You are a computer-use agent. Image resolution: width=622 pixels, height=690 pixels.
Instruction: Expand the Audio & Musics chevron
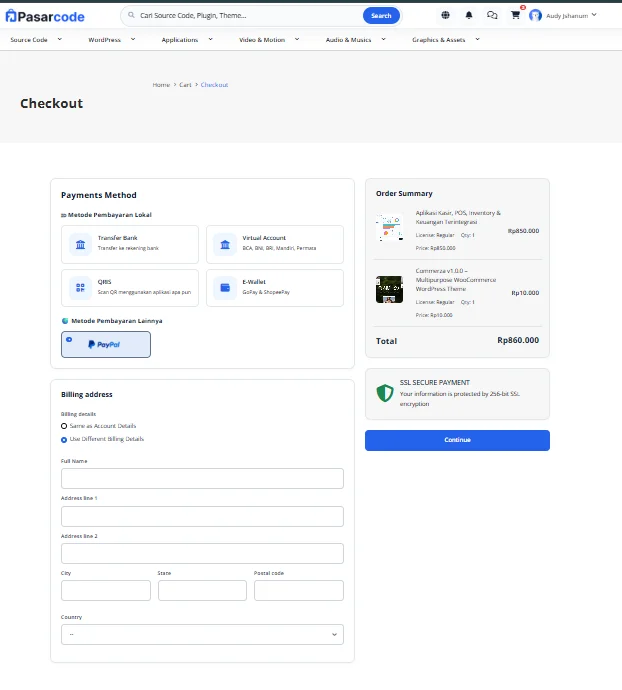point(383,39)
